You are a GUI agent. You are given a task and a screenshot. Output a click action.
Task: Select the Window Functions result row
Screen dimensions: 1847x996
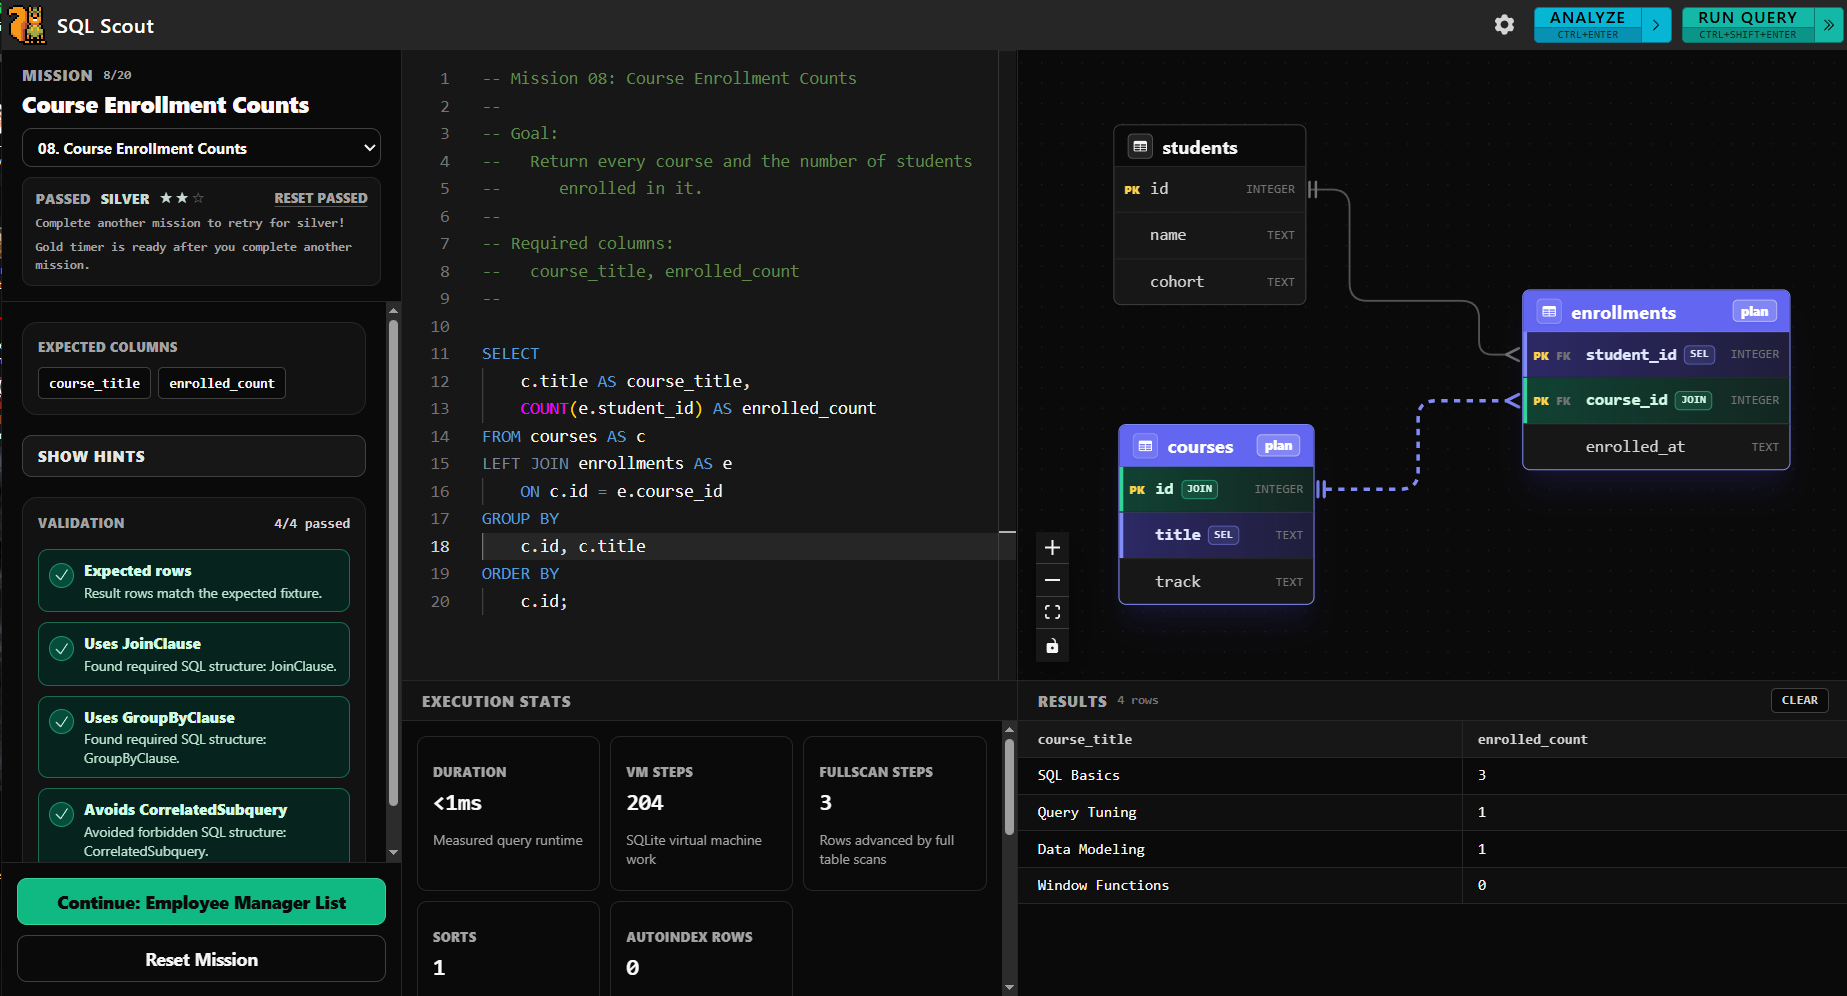click(x=1432, y=885)
